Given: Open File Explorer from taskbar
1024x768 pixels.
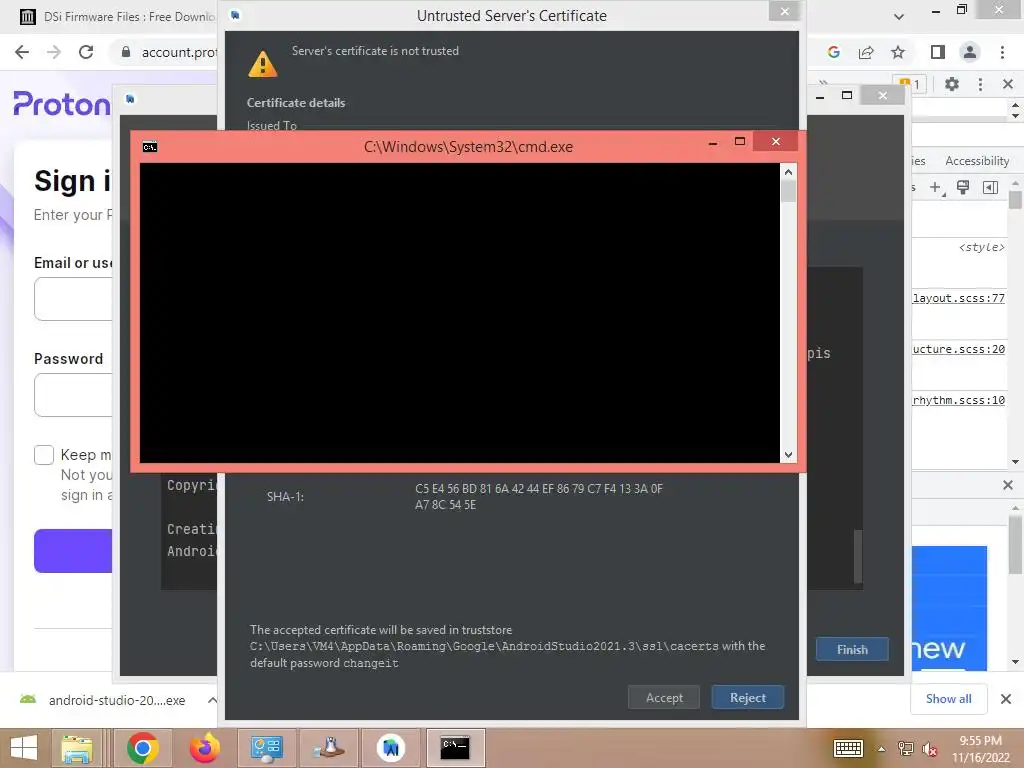Looking at the screenshot, I should (77, 748).
